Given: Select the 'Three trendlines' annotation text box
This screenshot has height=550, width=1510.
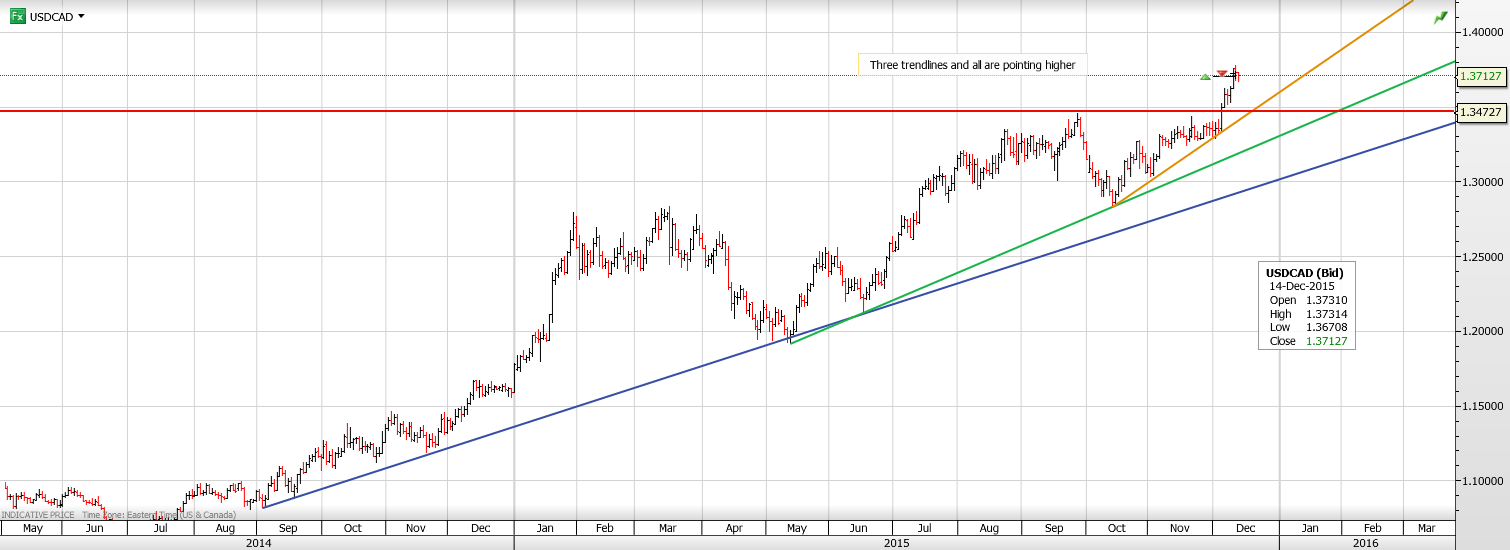Looking at the screenshot, I should point(972,65).
